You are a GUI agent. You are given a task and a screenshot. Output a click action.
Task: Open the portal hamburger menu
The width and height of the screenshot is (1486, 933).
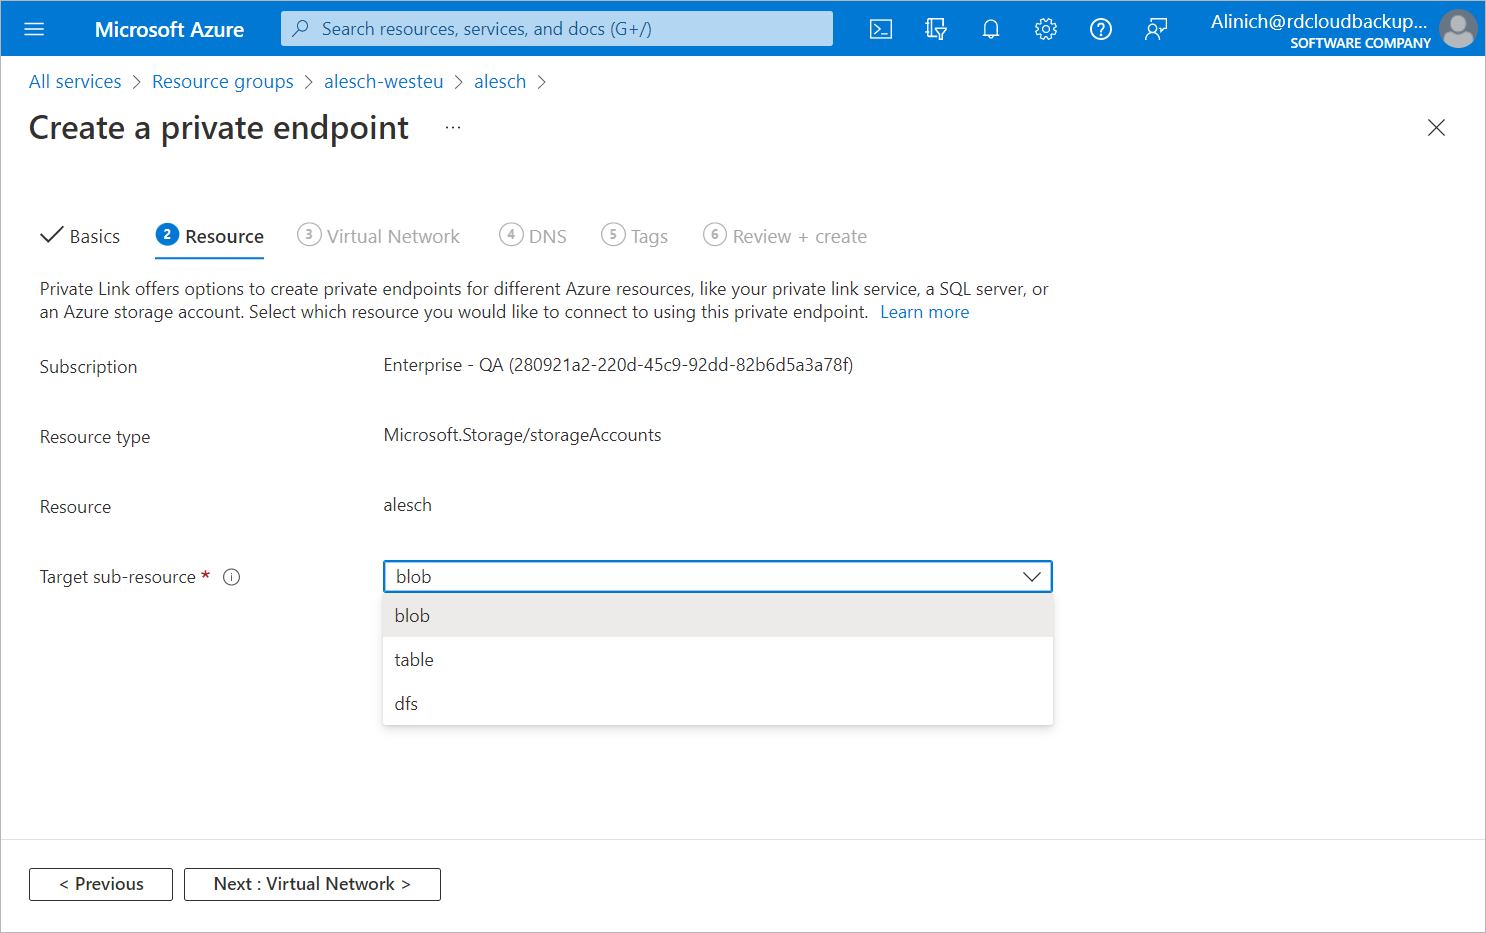point(34,29)
